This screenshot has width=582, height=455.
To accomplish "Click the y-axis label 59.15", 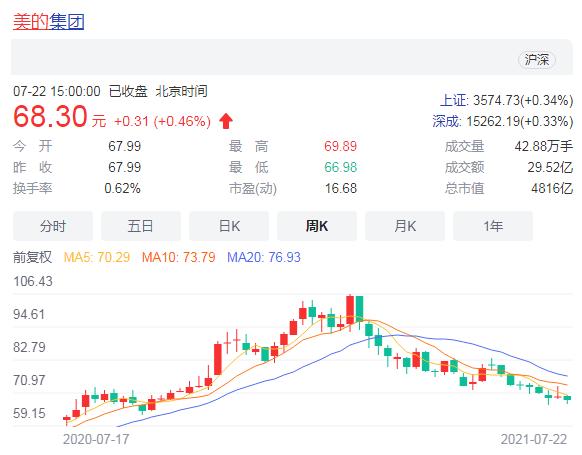I will click(x=29, y=413).
